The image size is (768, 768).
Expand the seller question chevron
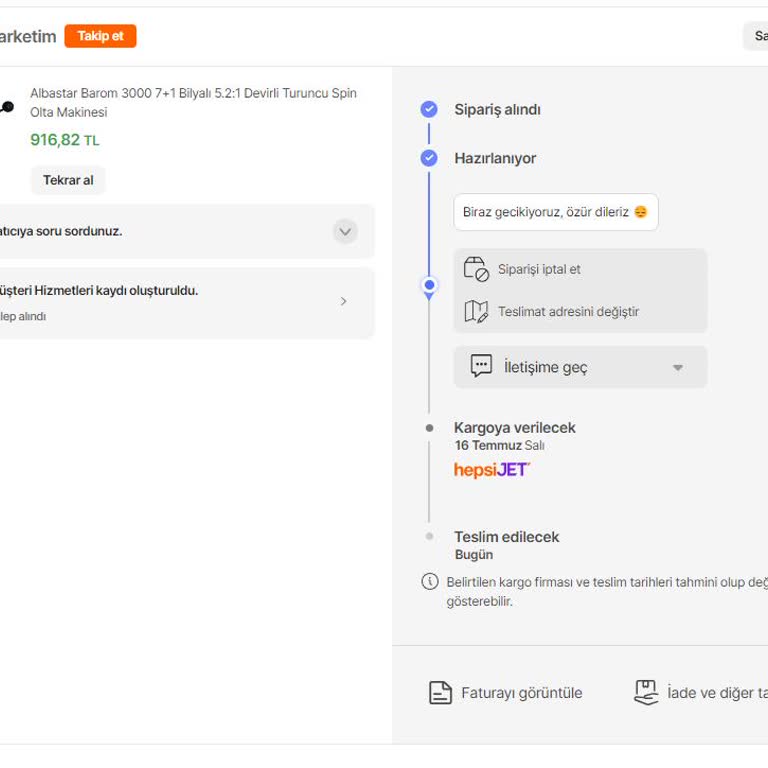pyautogui.click(x=345, y=231)
